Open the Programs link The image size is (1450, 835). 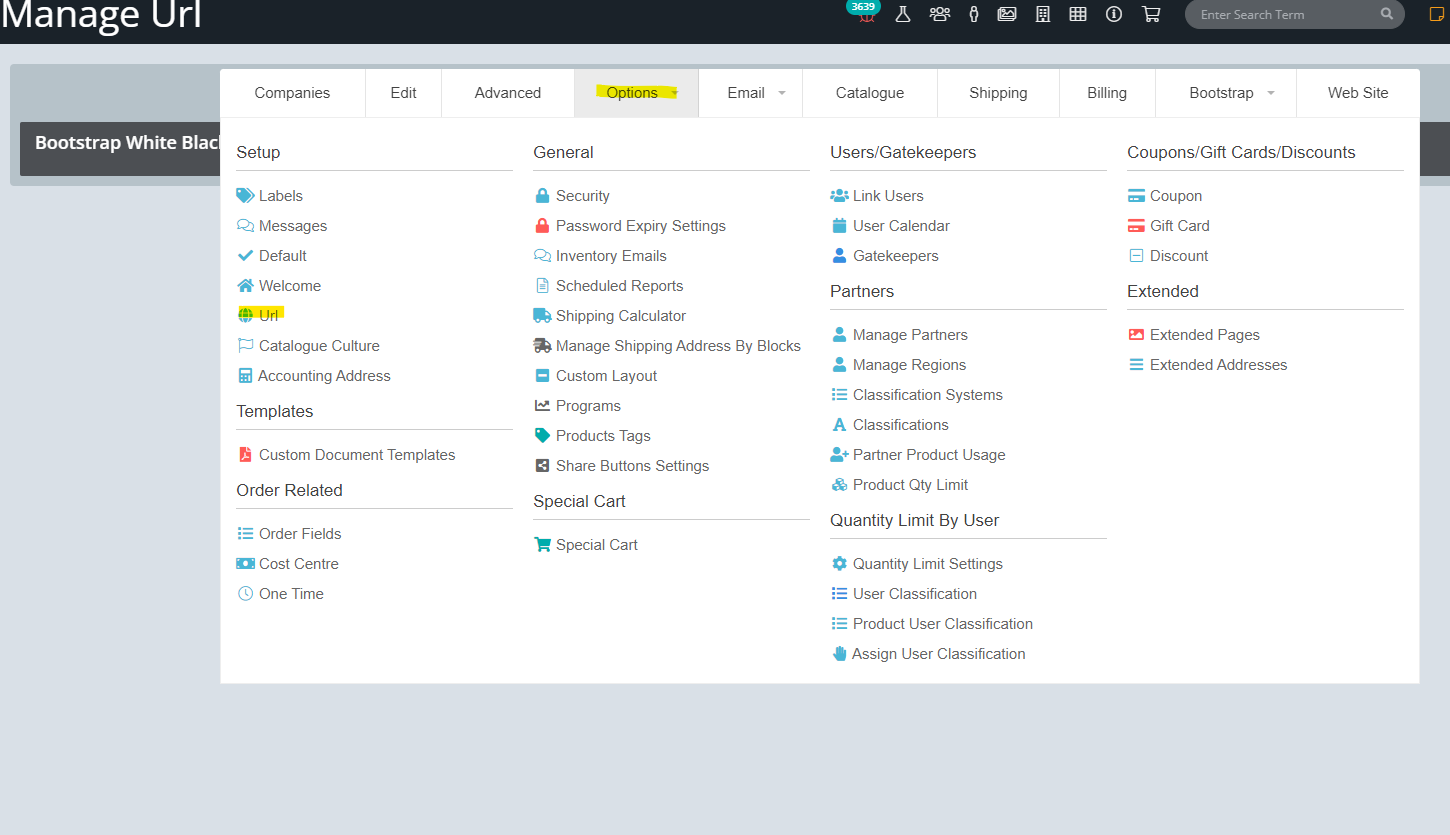(x=588, y=406)
